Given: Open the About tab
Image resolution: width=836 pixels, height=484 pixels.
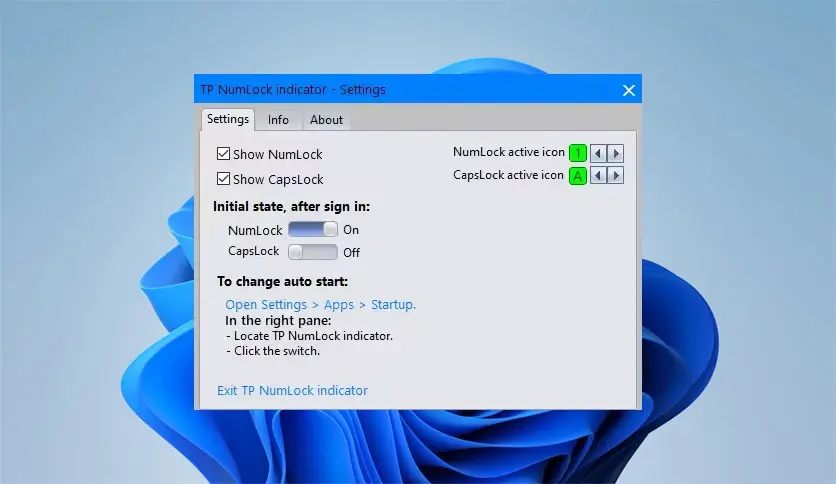Looking at the screenshot, I should coord(326,120).
